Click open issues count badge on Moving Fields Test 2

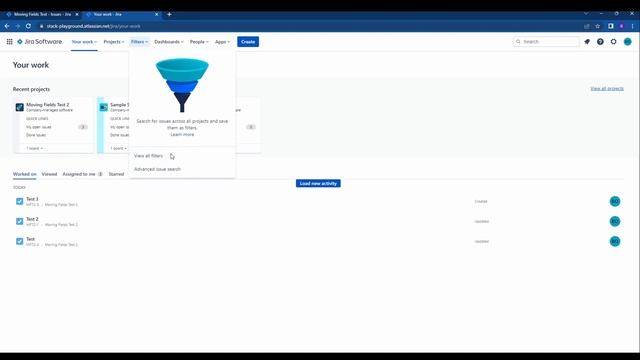click(x=83, y=127)
